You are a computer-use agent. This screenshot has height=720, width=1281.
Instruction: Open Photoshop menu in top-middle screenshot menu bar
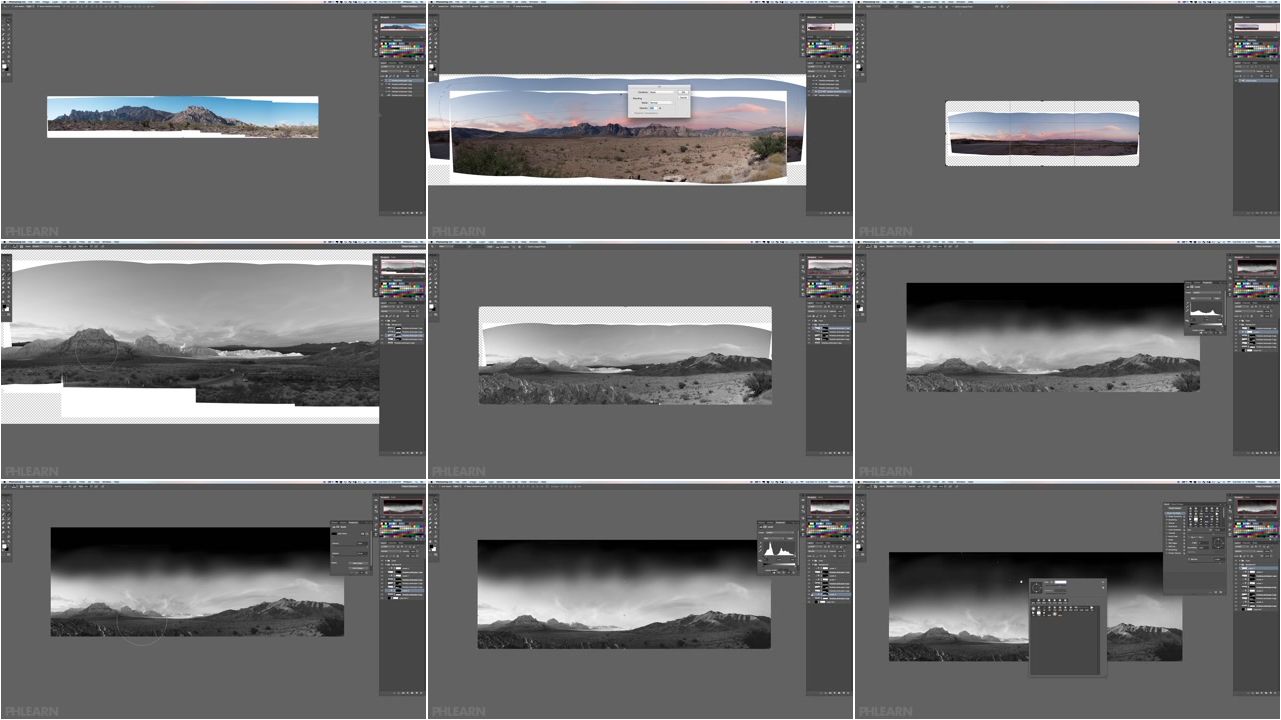441,2
